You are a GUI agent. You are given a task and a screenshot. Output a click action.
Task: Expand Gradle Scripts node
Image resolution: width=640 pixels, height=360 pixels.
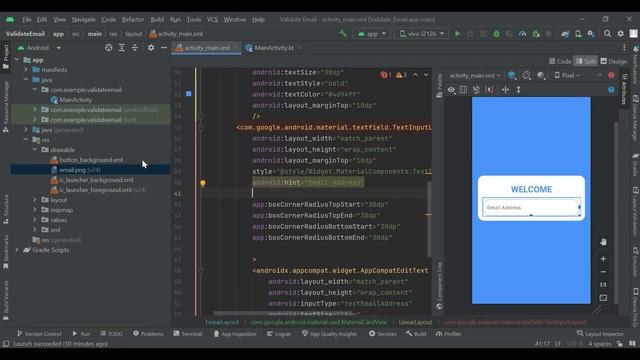(17, 250)
